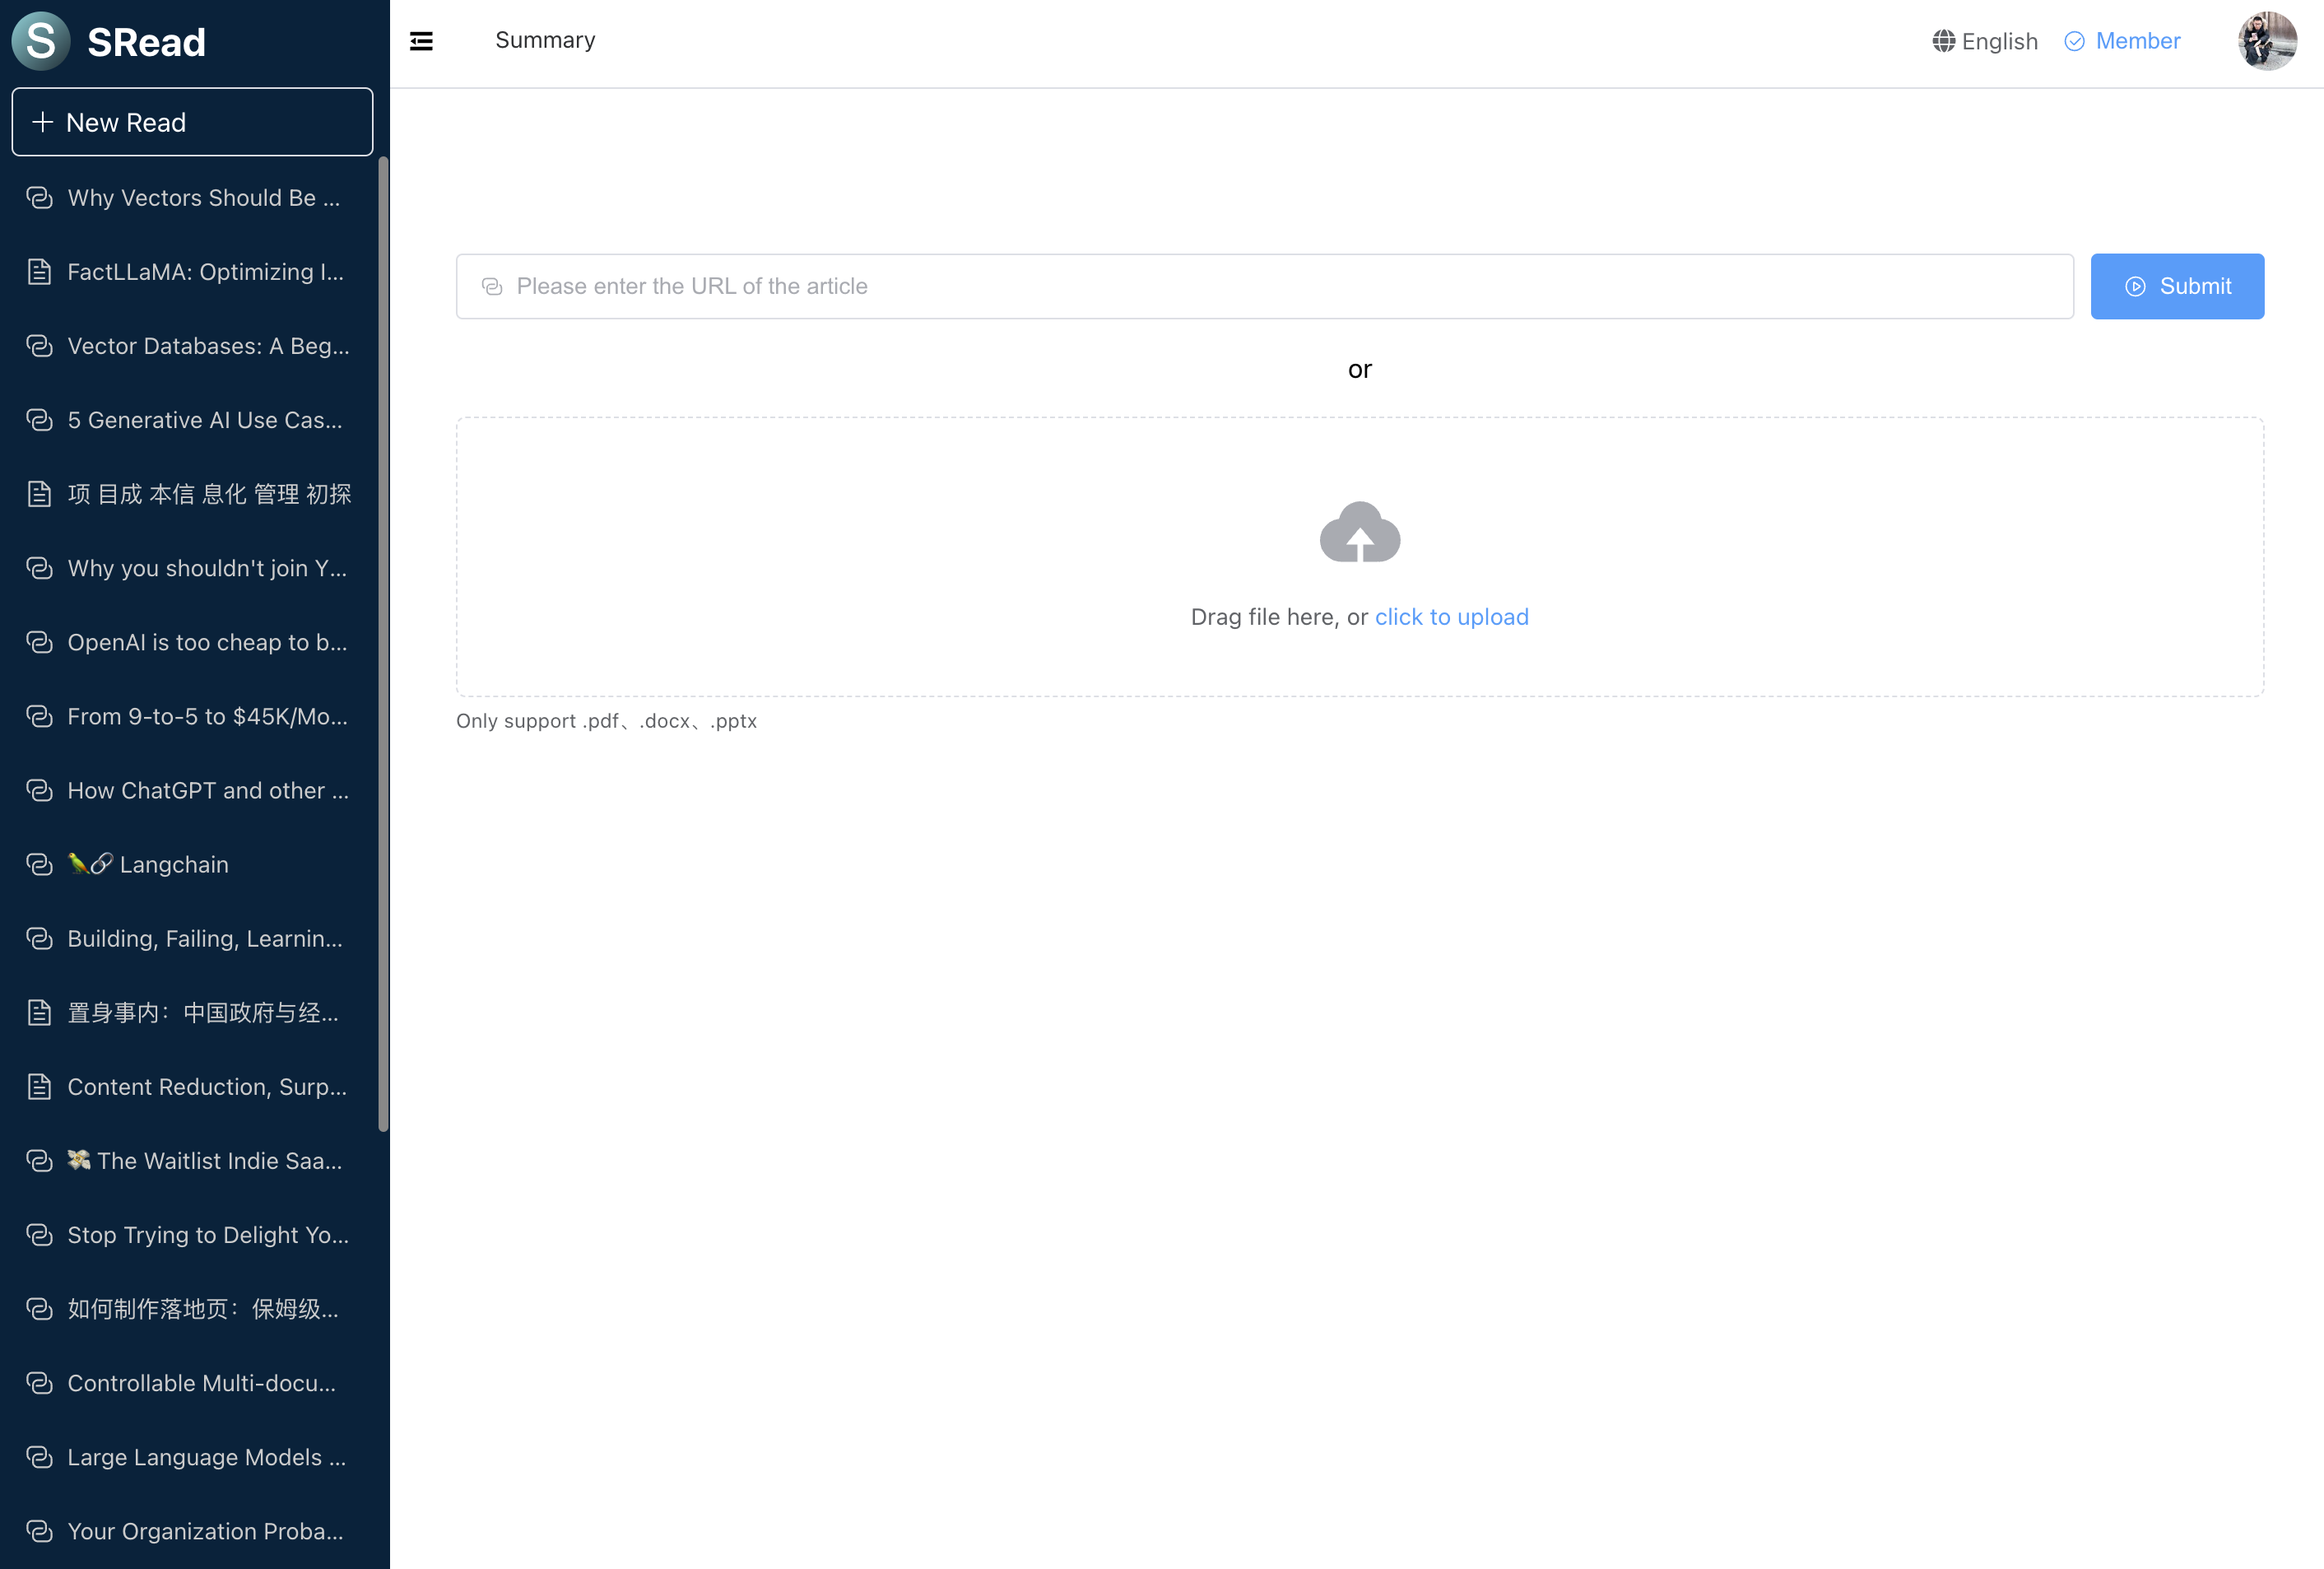
Task: Open 'Large Language Models' entry
Action: 205,1458
